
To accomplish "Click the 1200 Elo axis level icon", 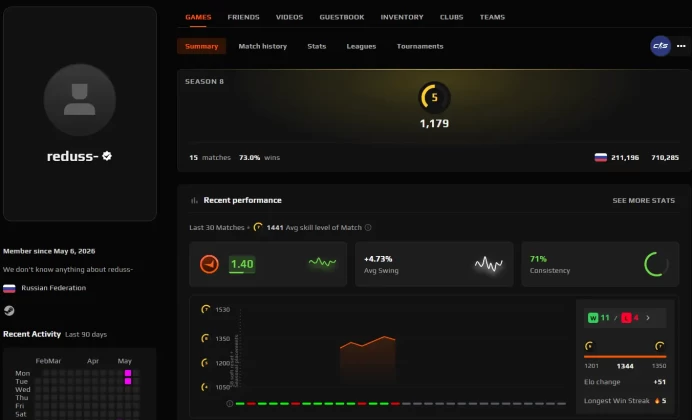I will click(x=205, y=363).
